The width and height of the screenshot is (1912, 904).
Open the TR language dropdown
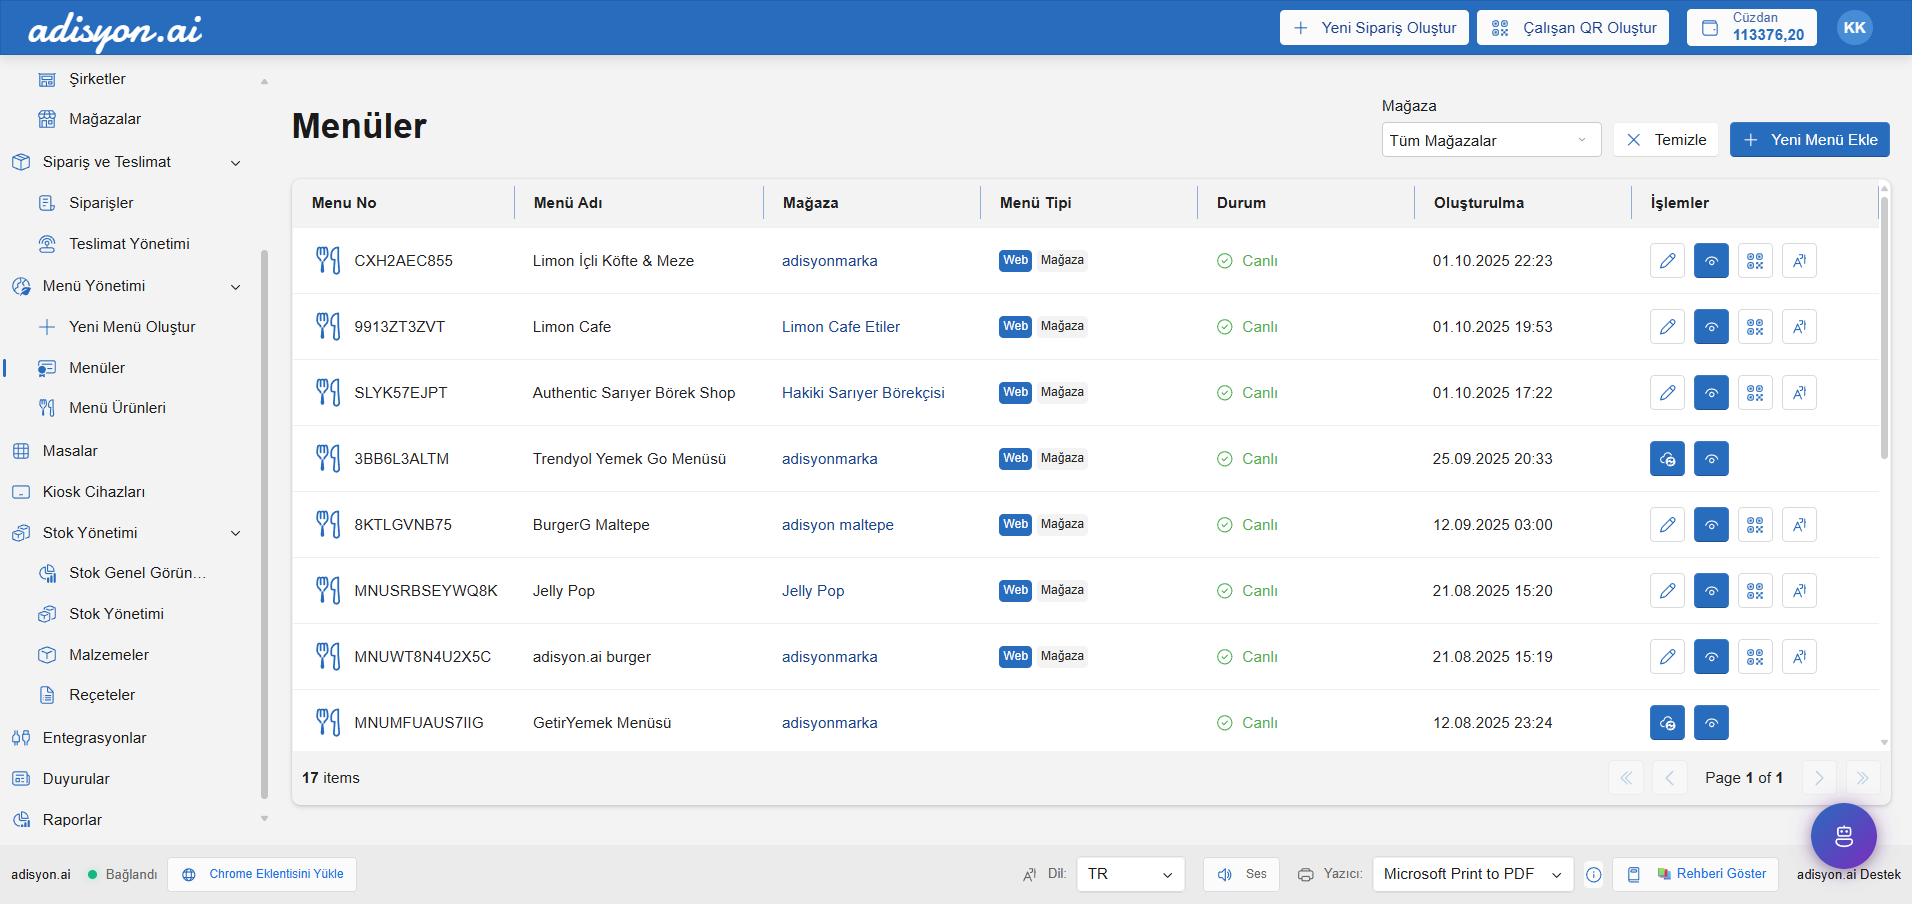coord(1130,874)
